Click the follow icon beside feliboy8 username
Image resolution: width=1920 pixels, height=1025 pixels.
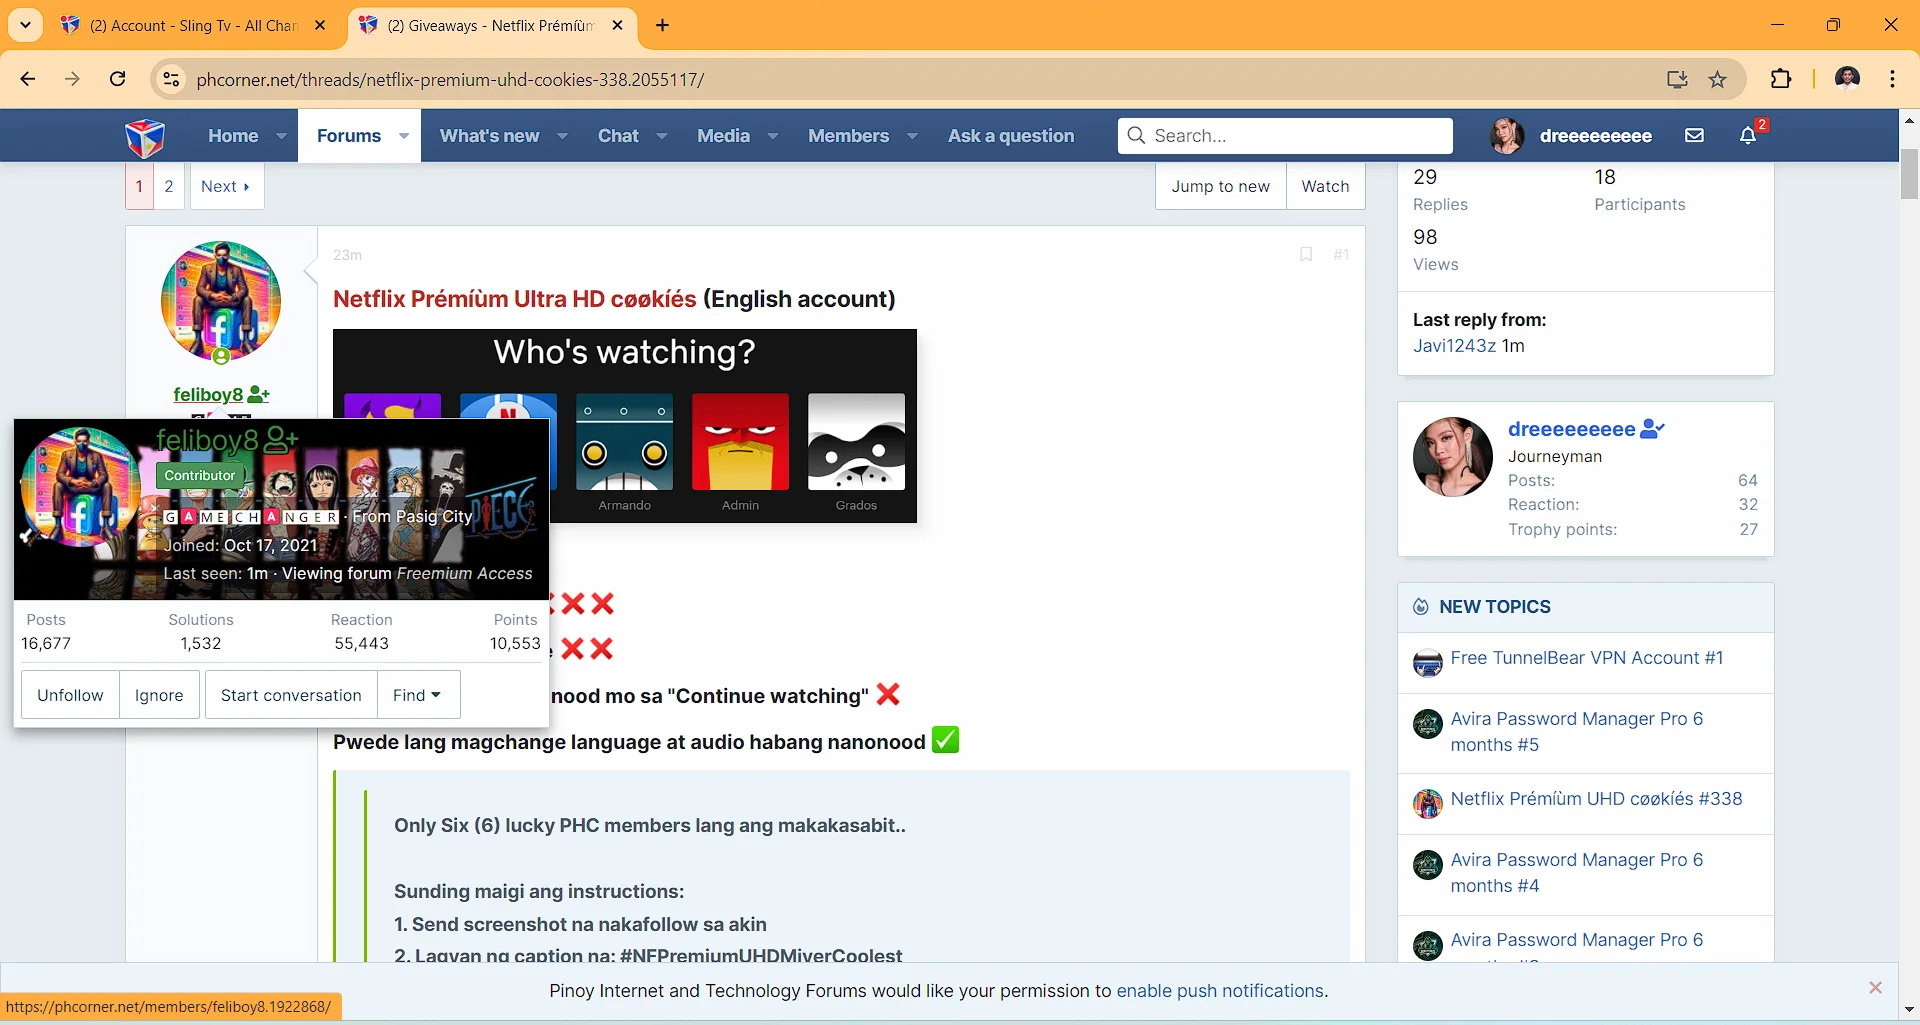coord(259,394)
